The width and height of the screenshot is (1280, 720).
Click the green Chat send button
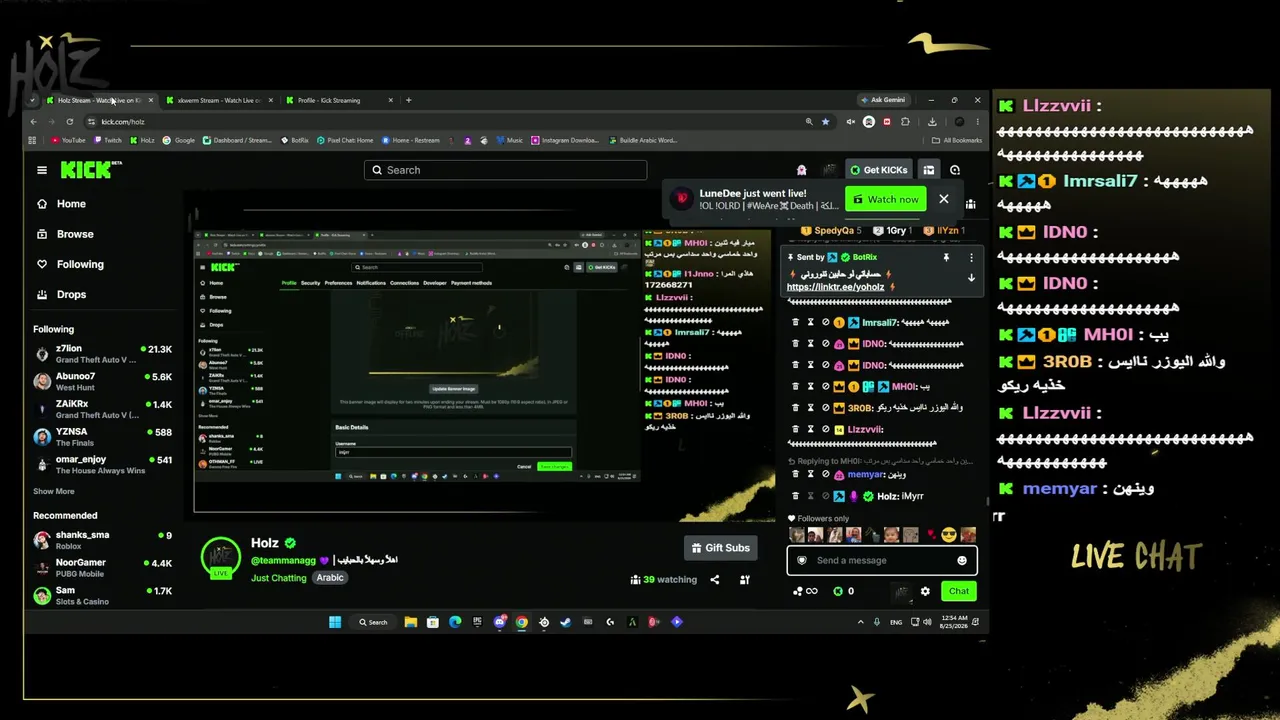click(x=958, y=591)
